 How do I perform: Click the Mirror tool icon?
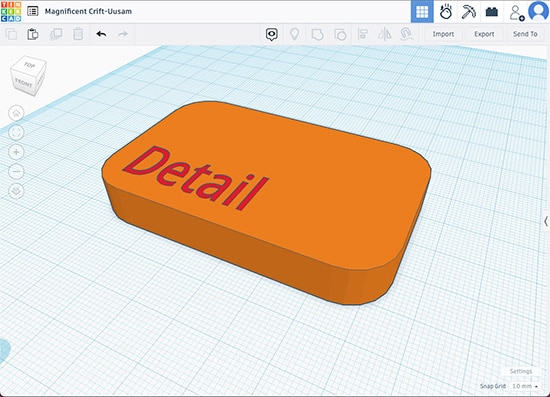tap(385, 34)
